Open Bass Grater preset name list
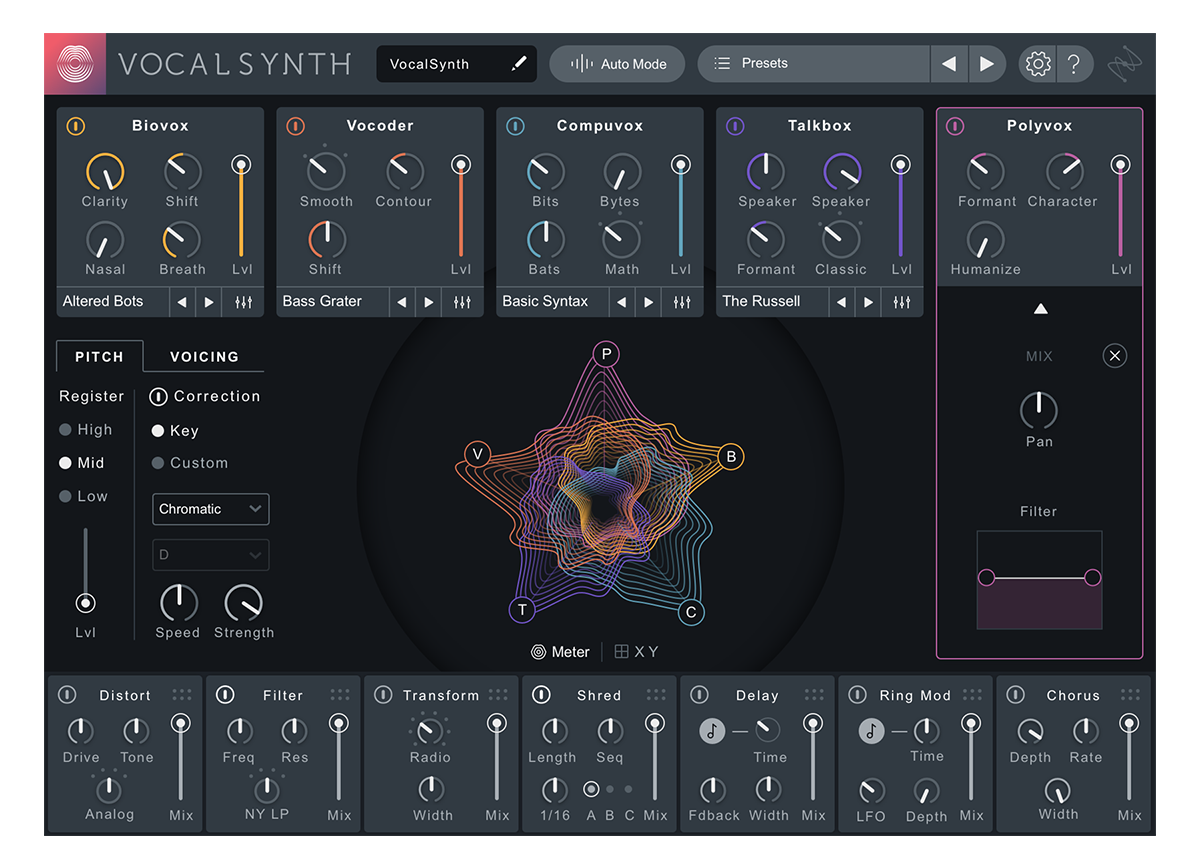This screenshot has width=1200, height=867. point(333,302)
